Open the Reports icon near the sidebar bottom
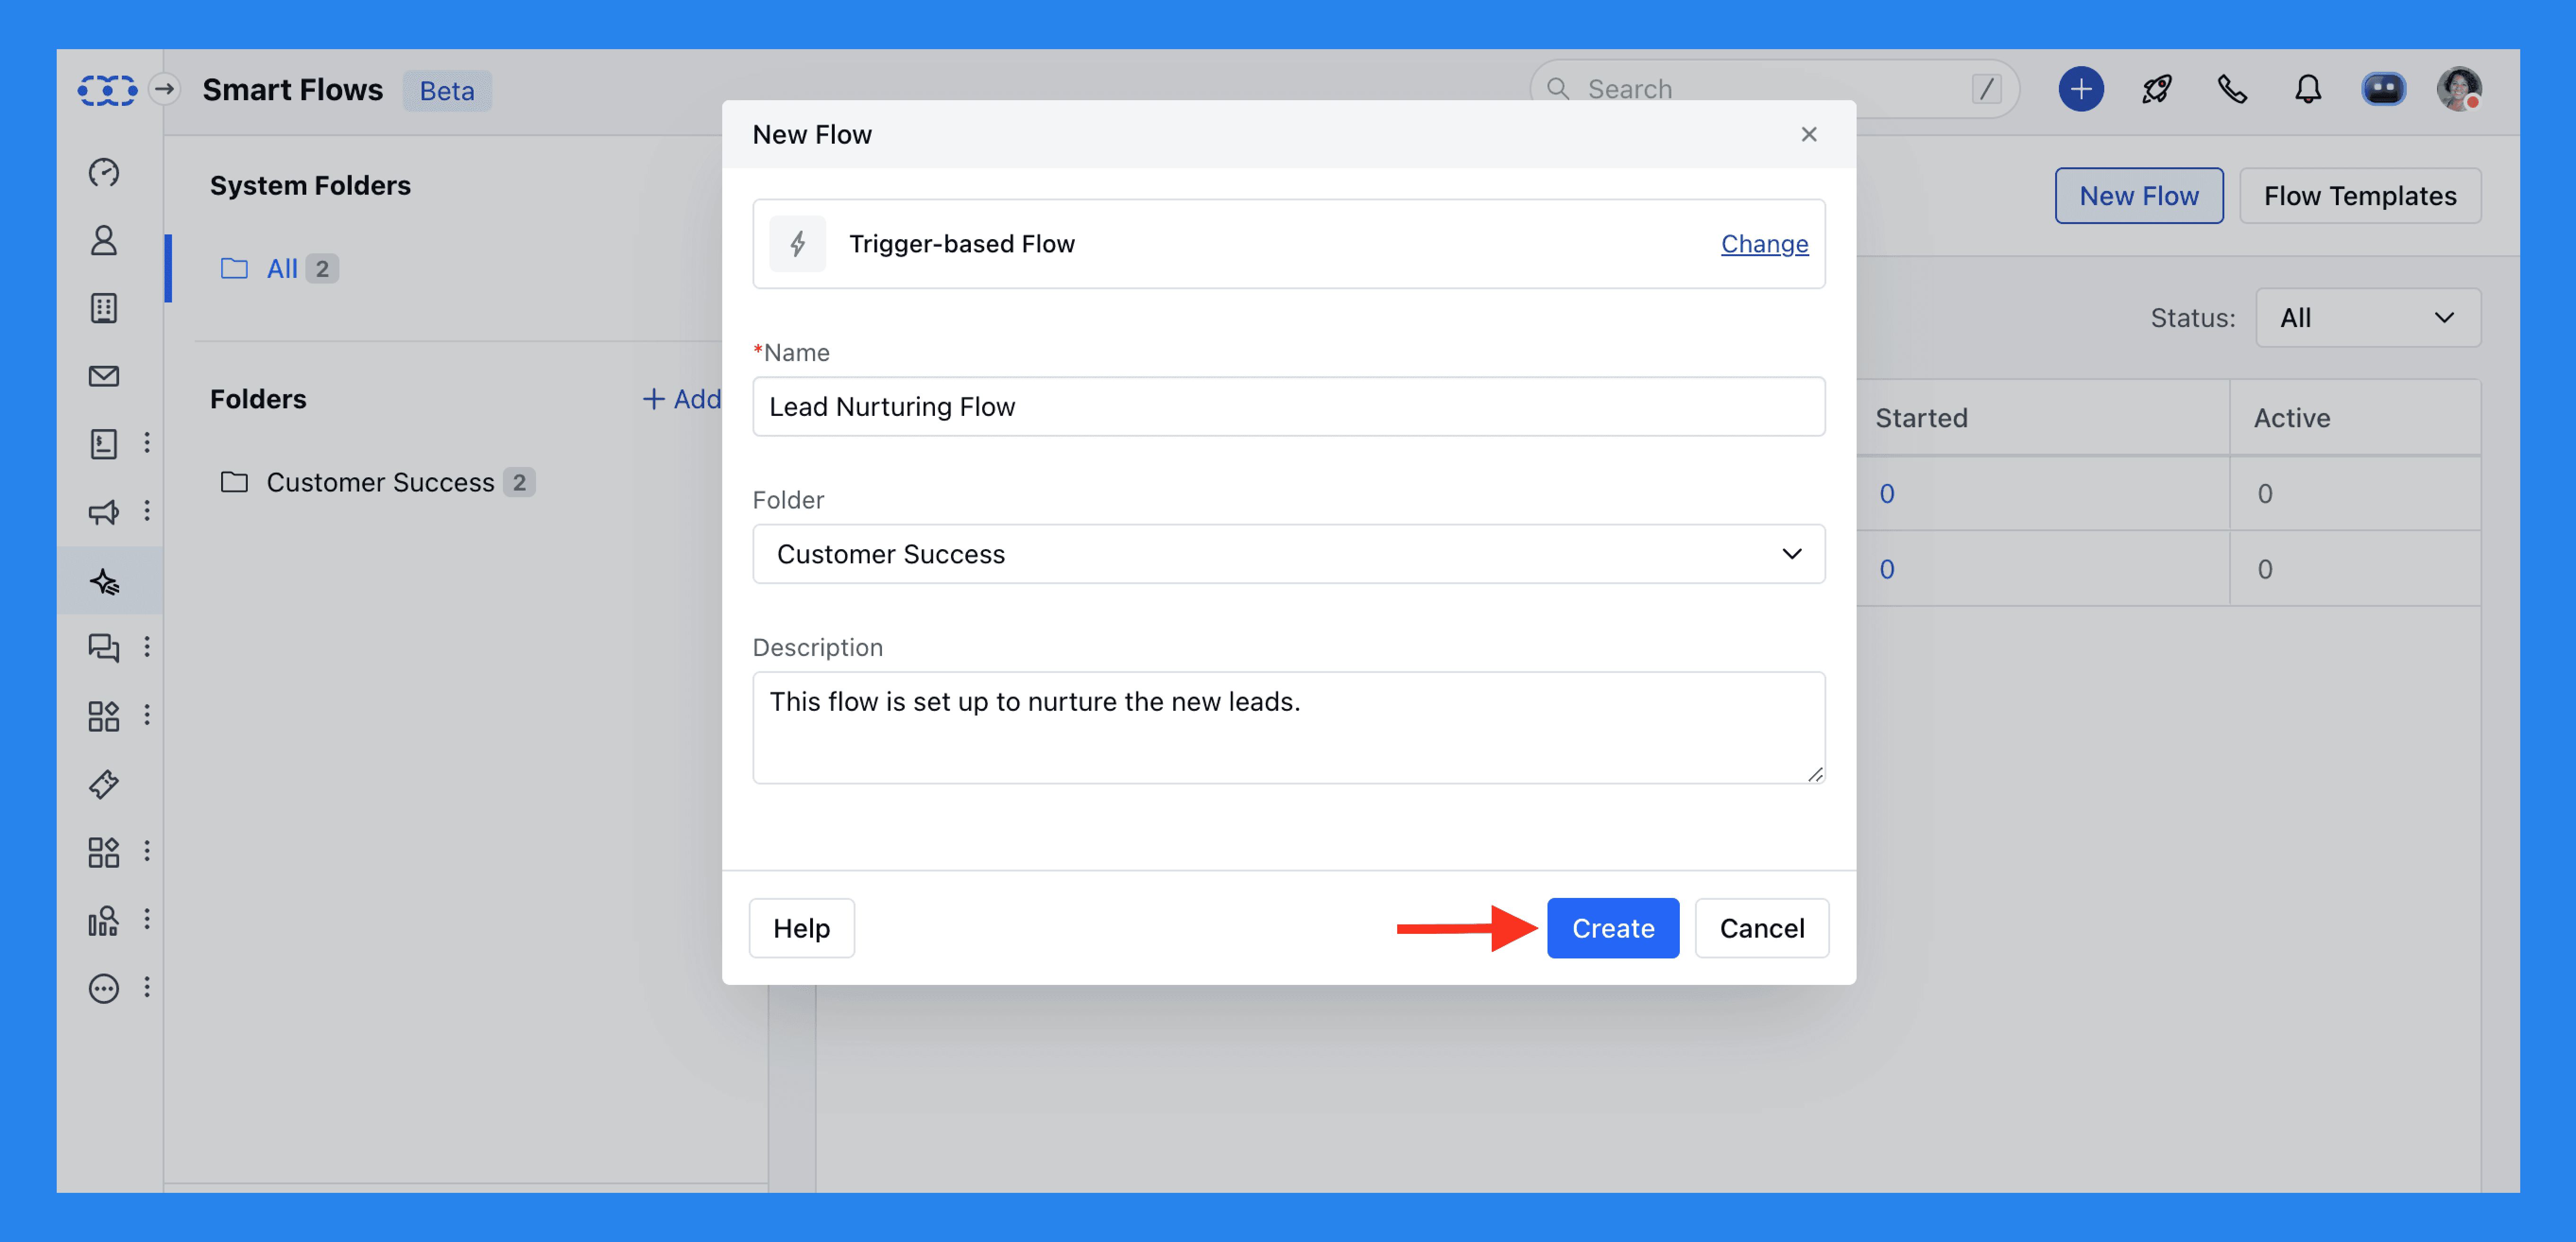The image size is (2576, 1242). (x=104, y=920)
